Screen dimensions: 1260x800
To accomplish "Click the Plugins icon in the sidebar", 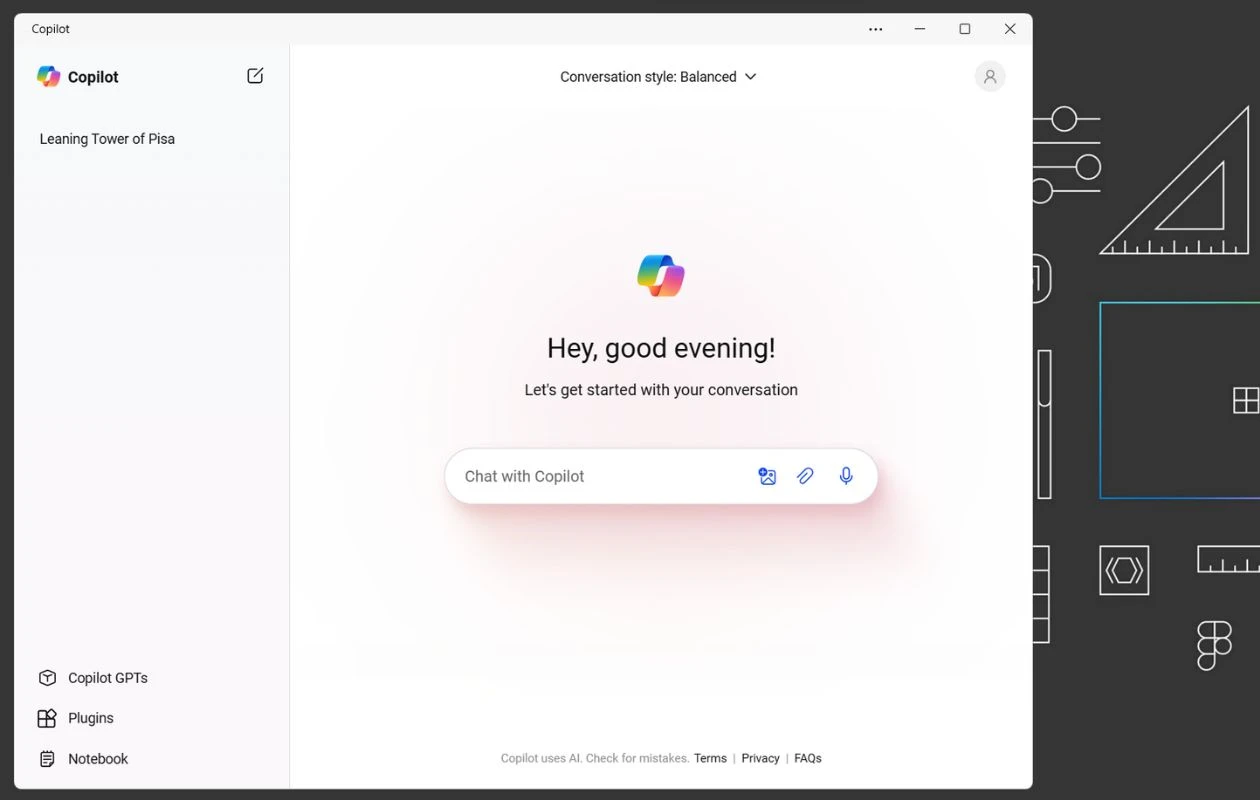I will click(x=47, y=718).
